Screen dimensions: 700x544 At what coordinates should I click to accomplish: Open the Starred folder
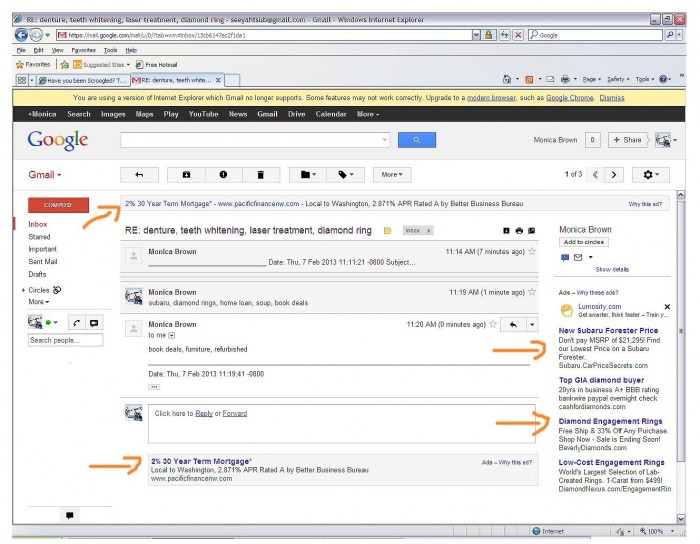coord(39,237)
